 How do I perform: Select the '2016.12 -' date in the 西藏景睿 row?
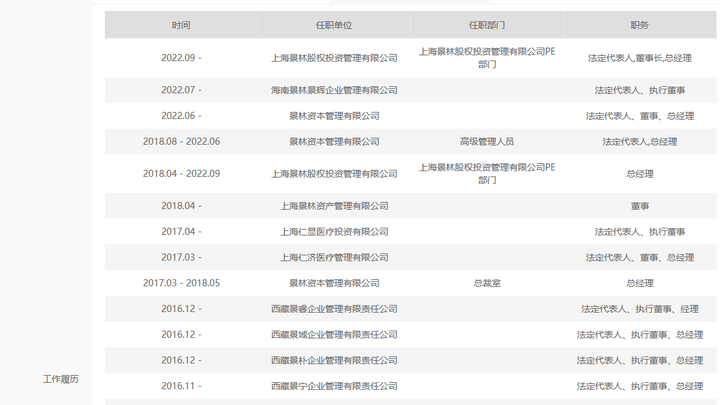(x=181, y=309)
